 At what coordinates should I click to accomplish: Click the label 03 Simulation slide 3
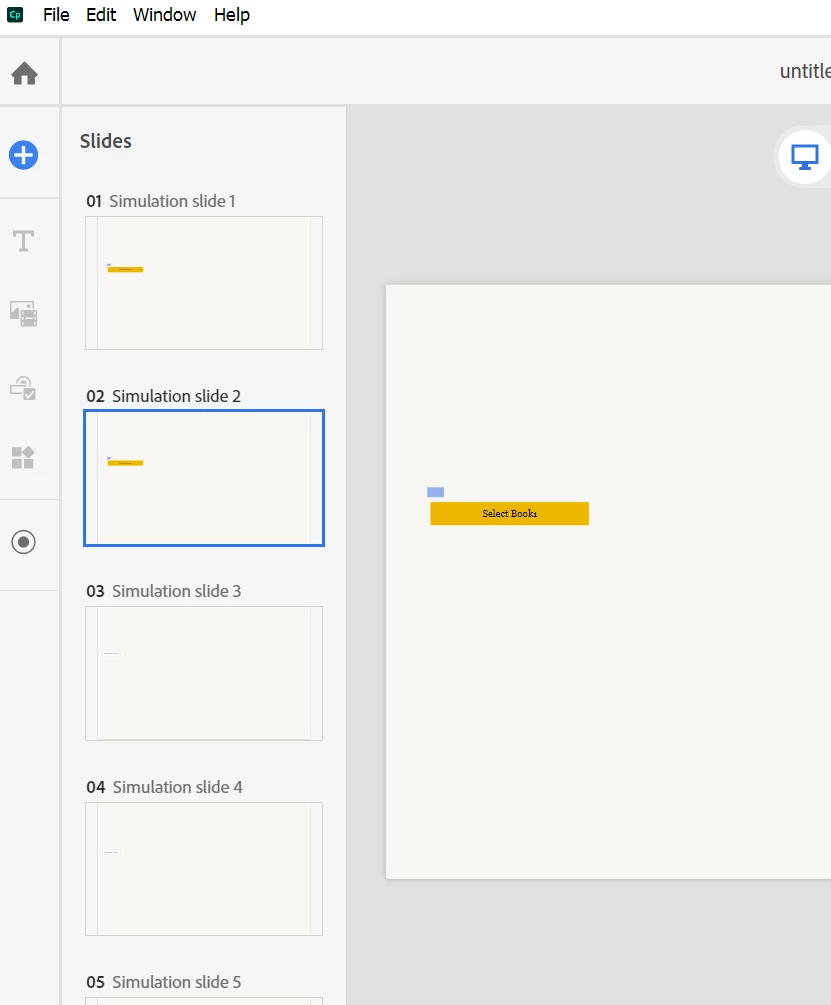click(163, 591)
